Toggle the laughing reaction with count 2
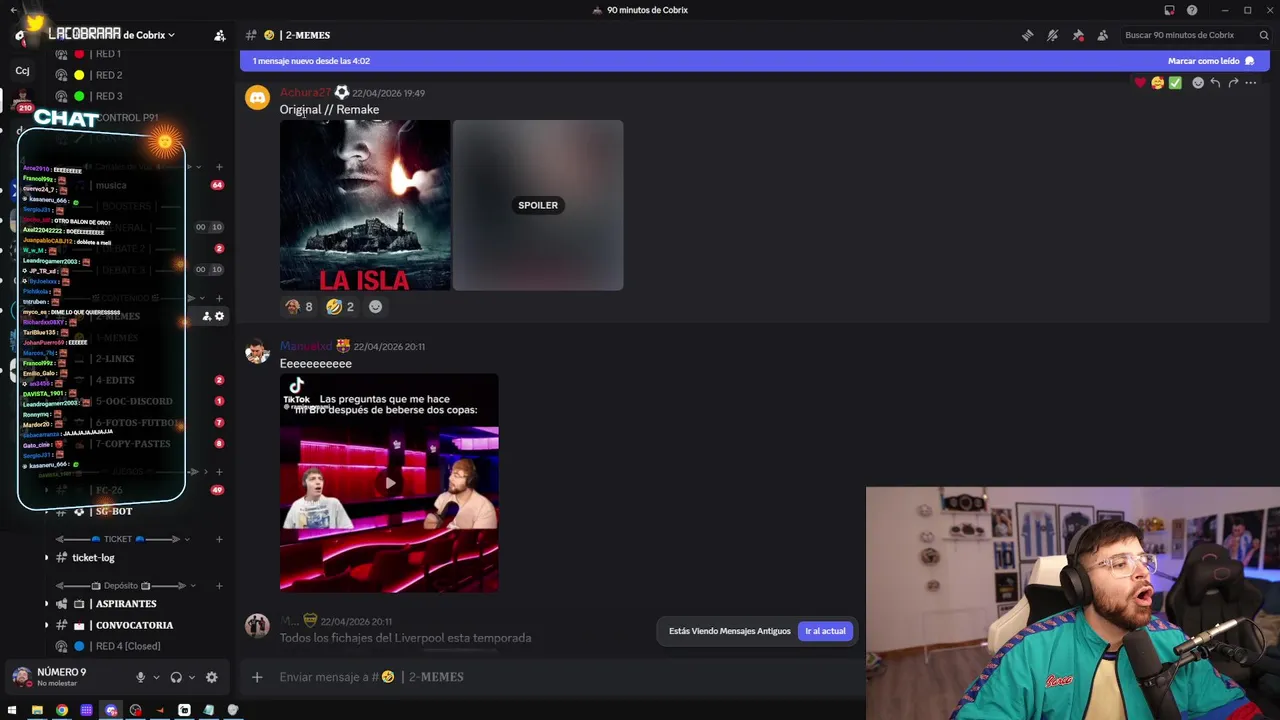This screenshot has height=720, width=1280. pyautogui.click(x=340, y=307)
